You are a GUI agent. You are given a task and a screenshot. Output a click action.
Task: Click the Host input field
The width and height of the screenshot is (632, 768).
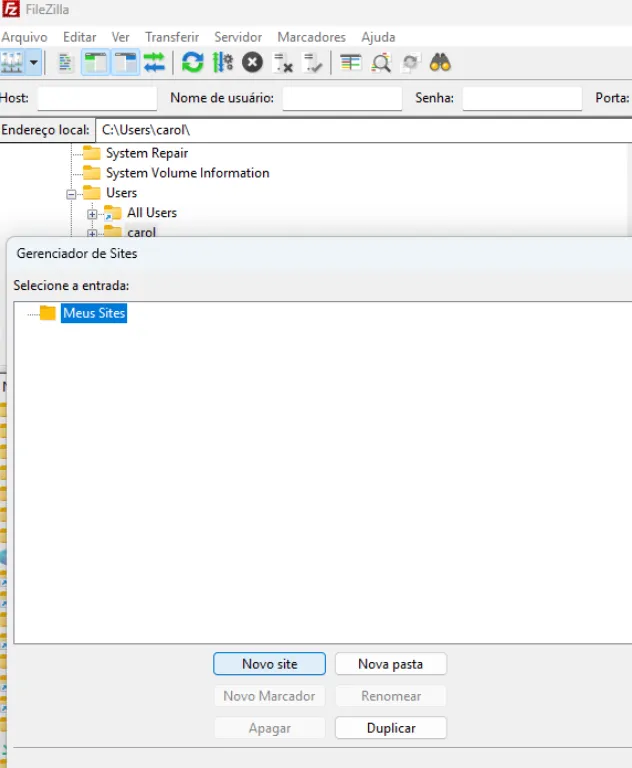97,98
